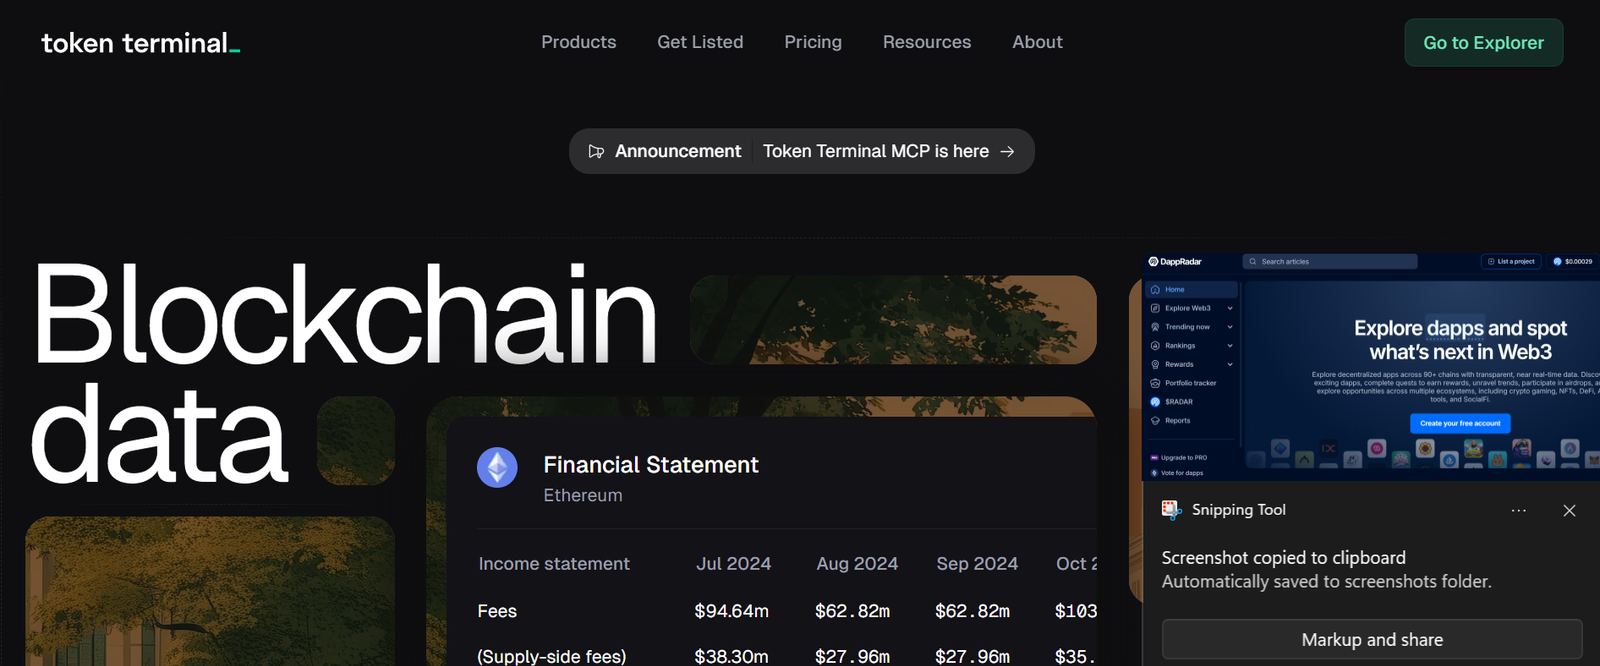Expand the Rankings chevron in sidebar

pyautogui.click(x=1230, y=346)
